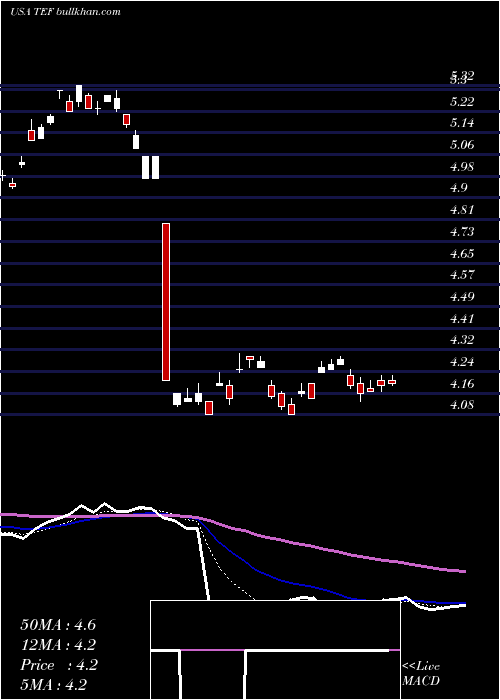The width and height of the screenshot is (500, 700).
Task: Select the 5.14 price axis label
Action: (x=462, y=123)
